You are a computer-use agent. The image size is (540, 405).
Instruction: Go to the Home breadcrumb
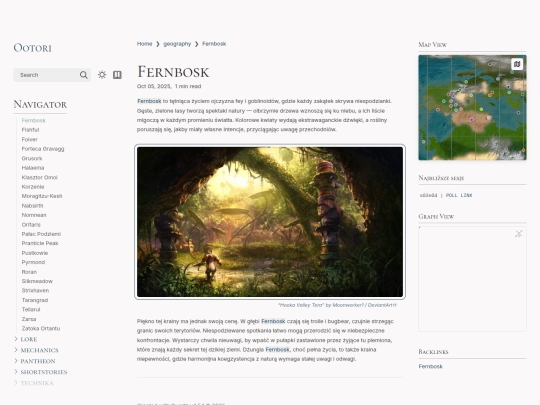coord(144,44)
